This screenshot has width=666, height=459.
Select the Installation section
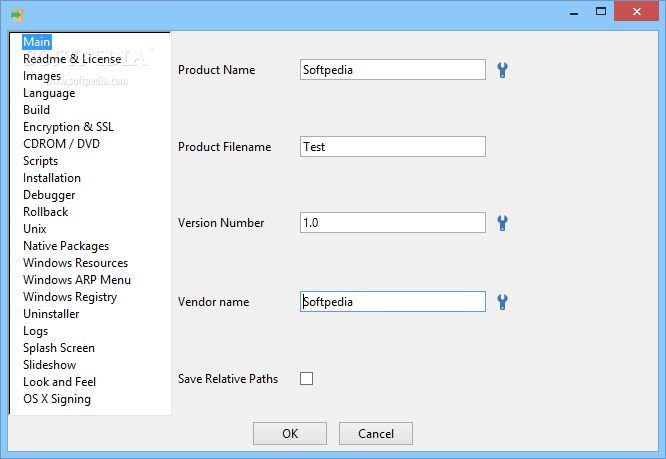coord(52,178)
